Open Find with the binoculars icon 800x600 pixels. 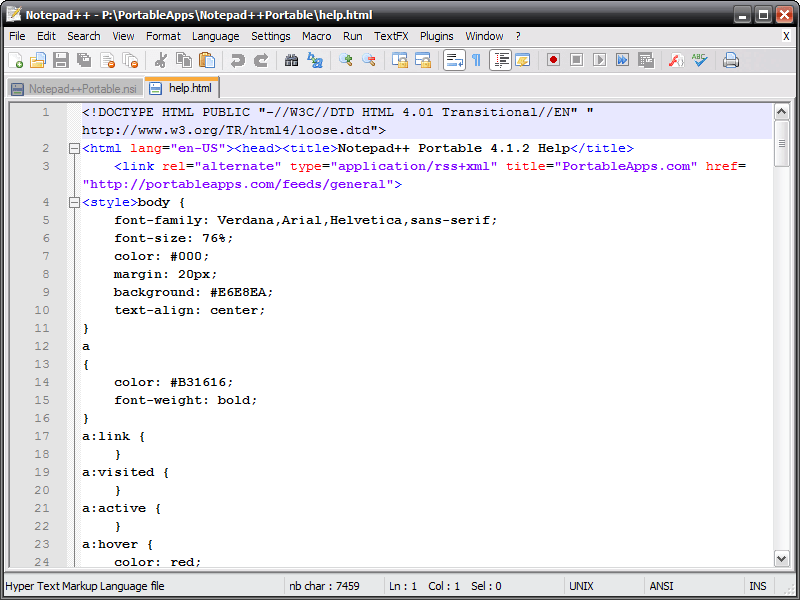coord(291,60)
